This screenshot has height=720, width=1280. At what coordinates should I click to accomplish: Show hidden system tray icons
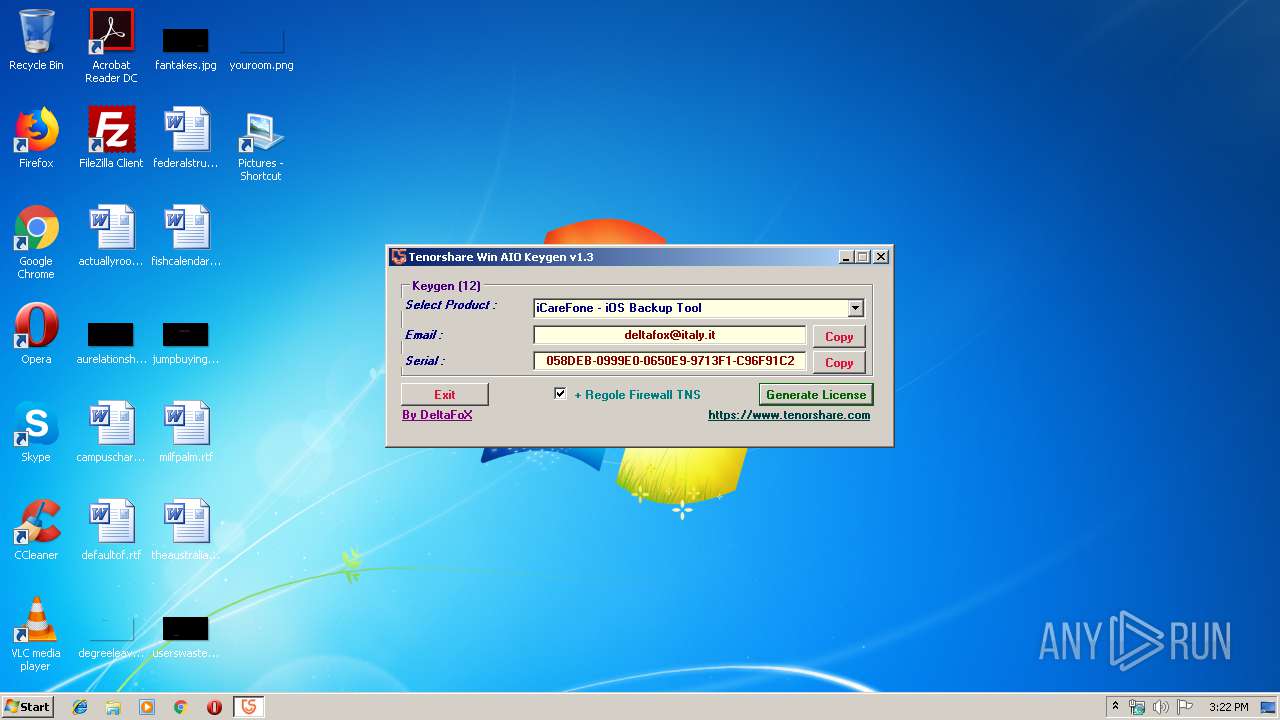pyautogui.click(x=1115, y=707)
